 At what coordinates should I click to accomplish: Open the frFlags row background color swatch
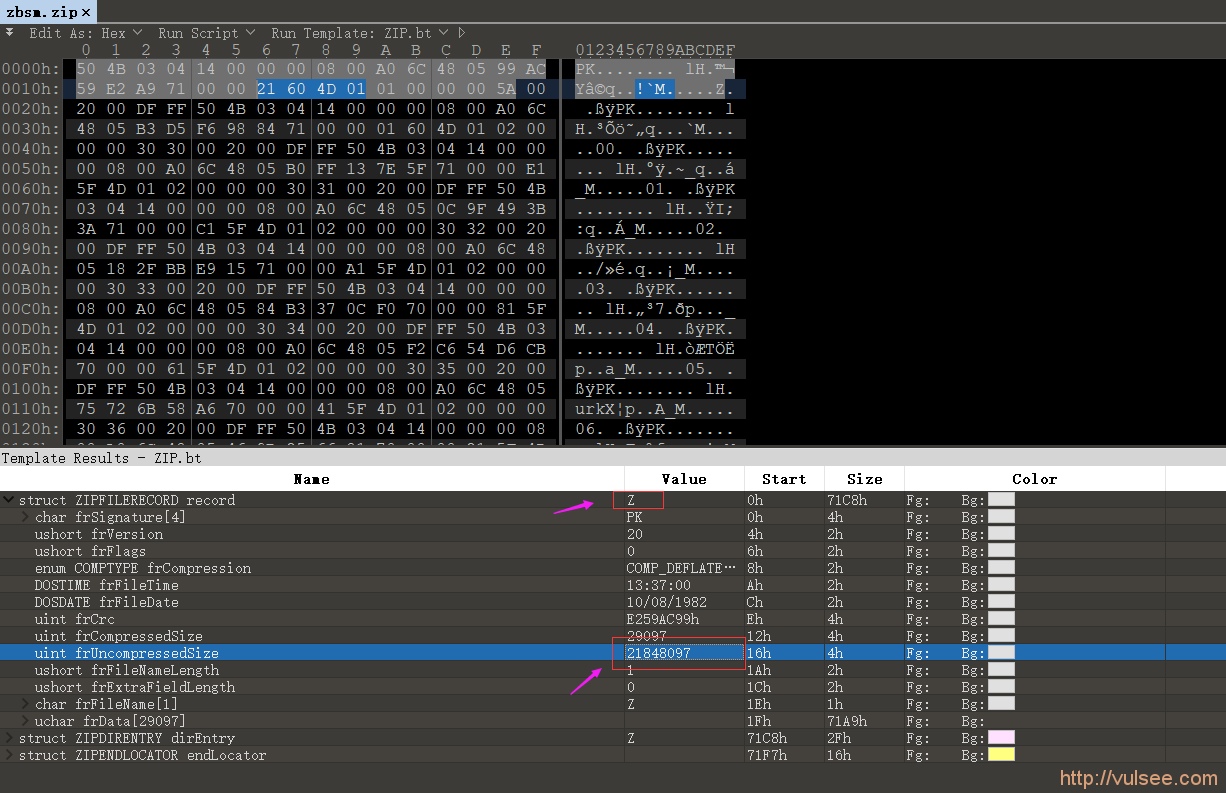coord(1001,551)
